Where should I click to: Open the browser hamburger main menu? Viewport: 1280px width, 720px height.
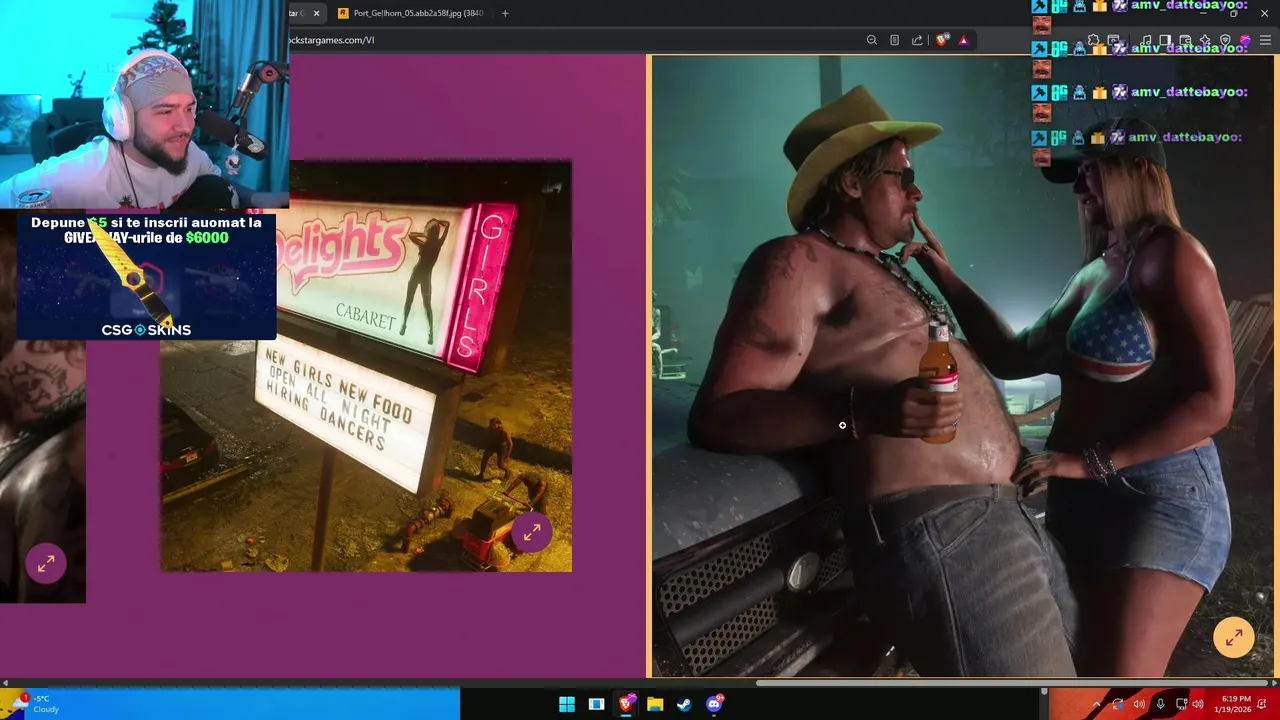pyautogui.click(x=1265, y=40)
